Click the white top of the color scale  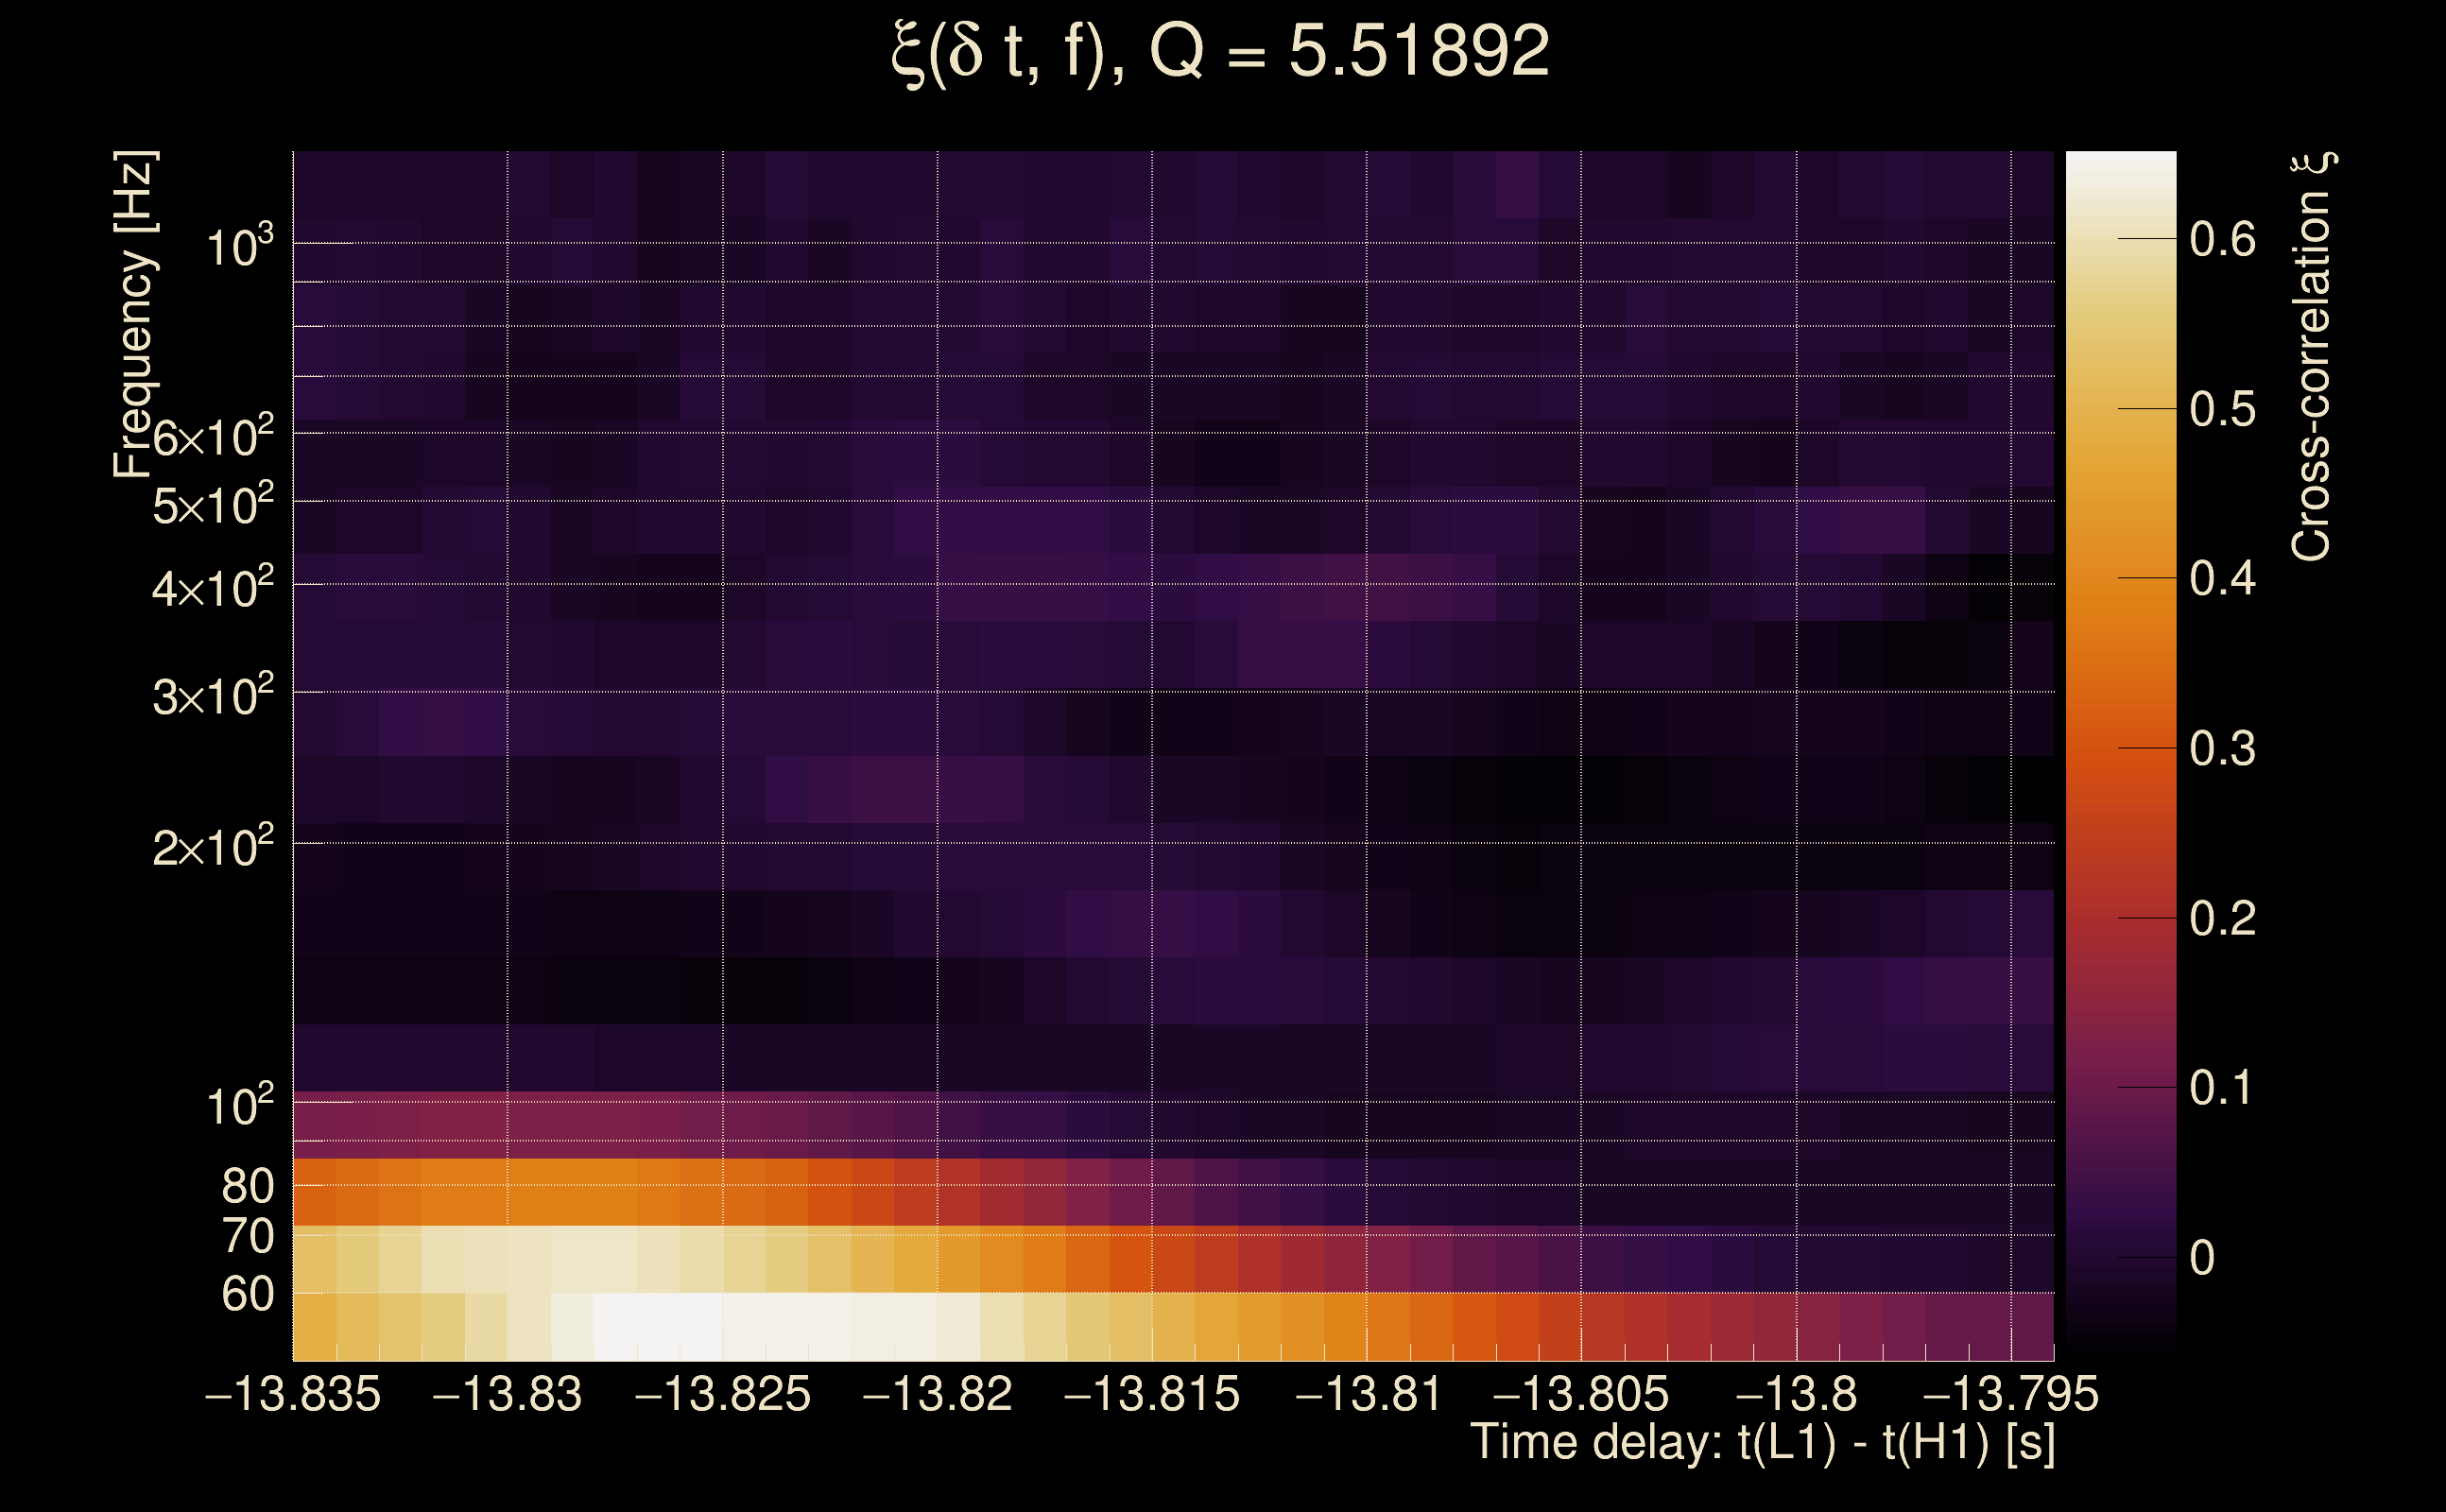[x=2120, y=170]
